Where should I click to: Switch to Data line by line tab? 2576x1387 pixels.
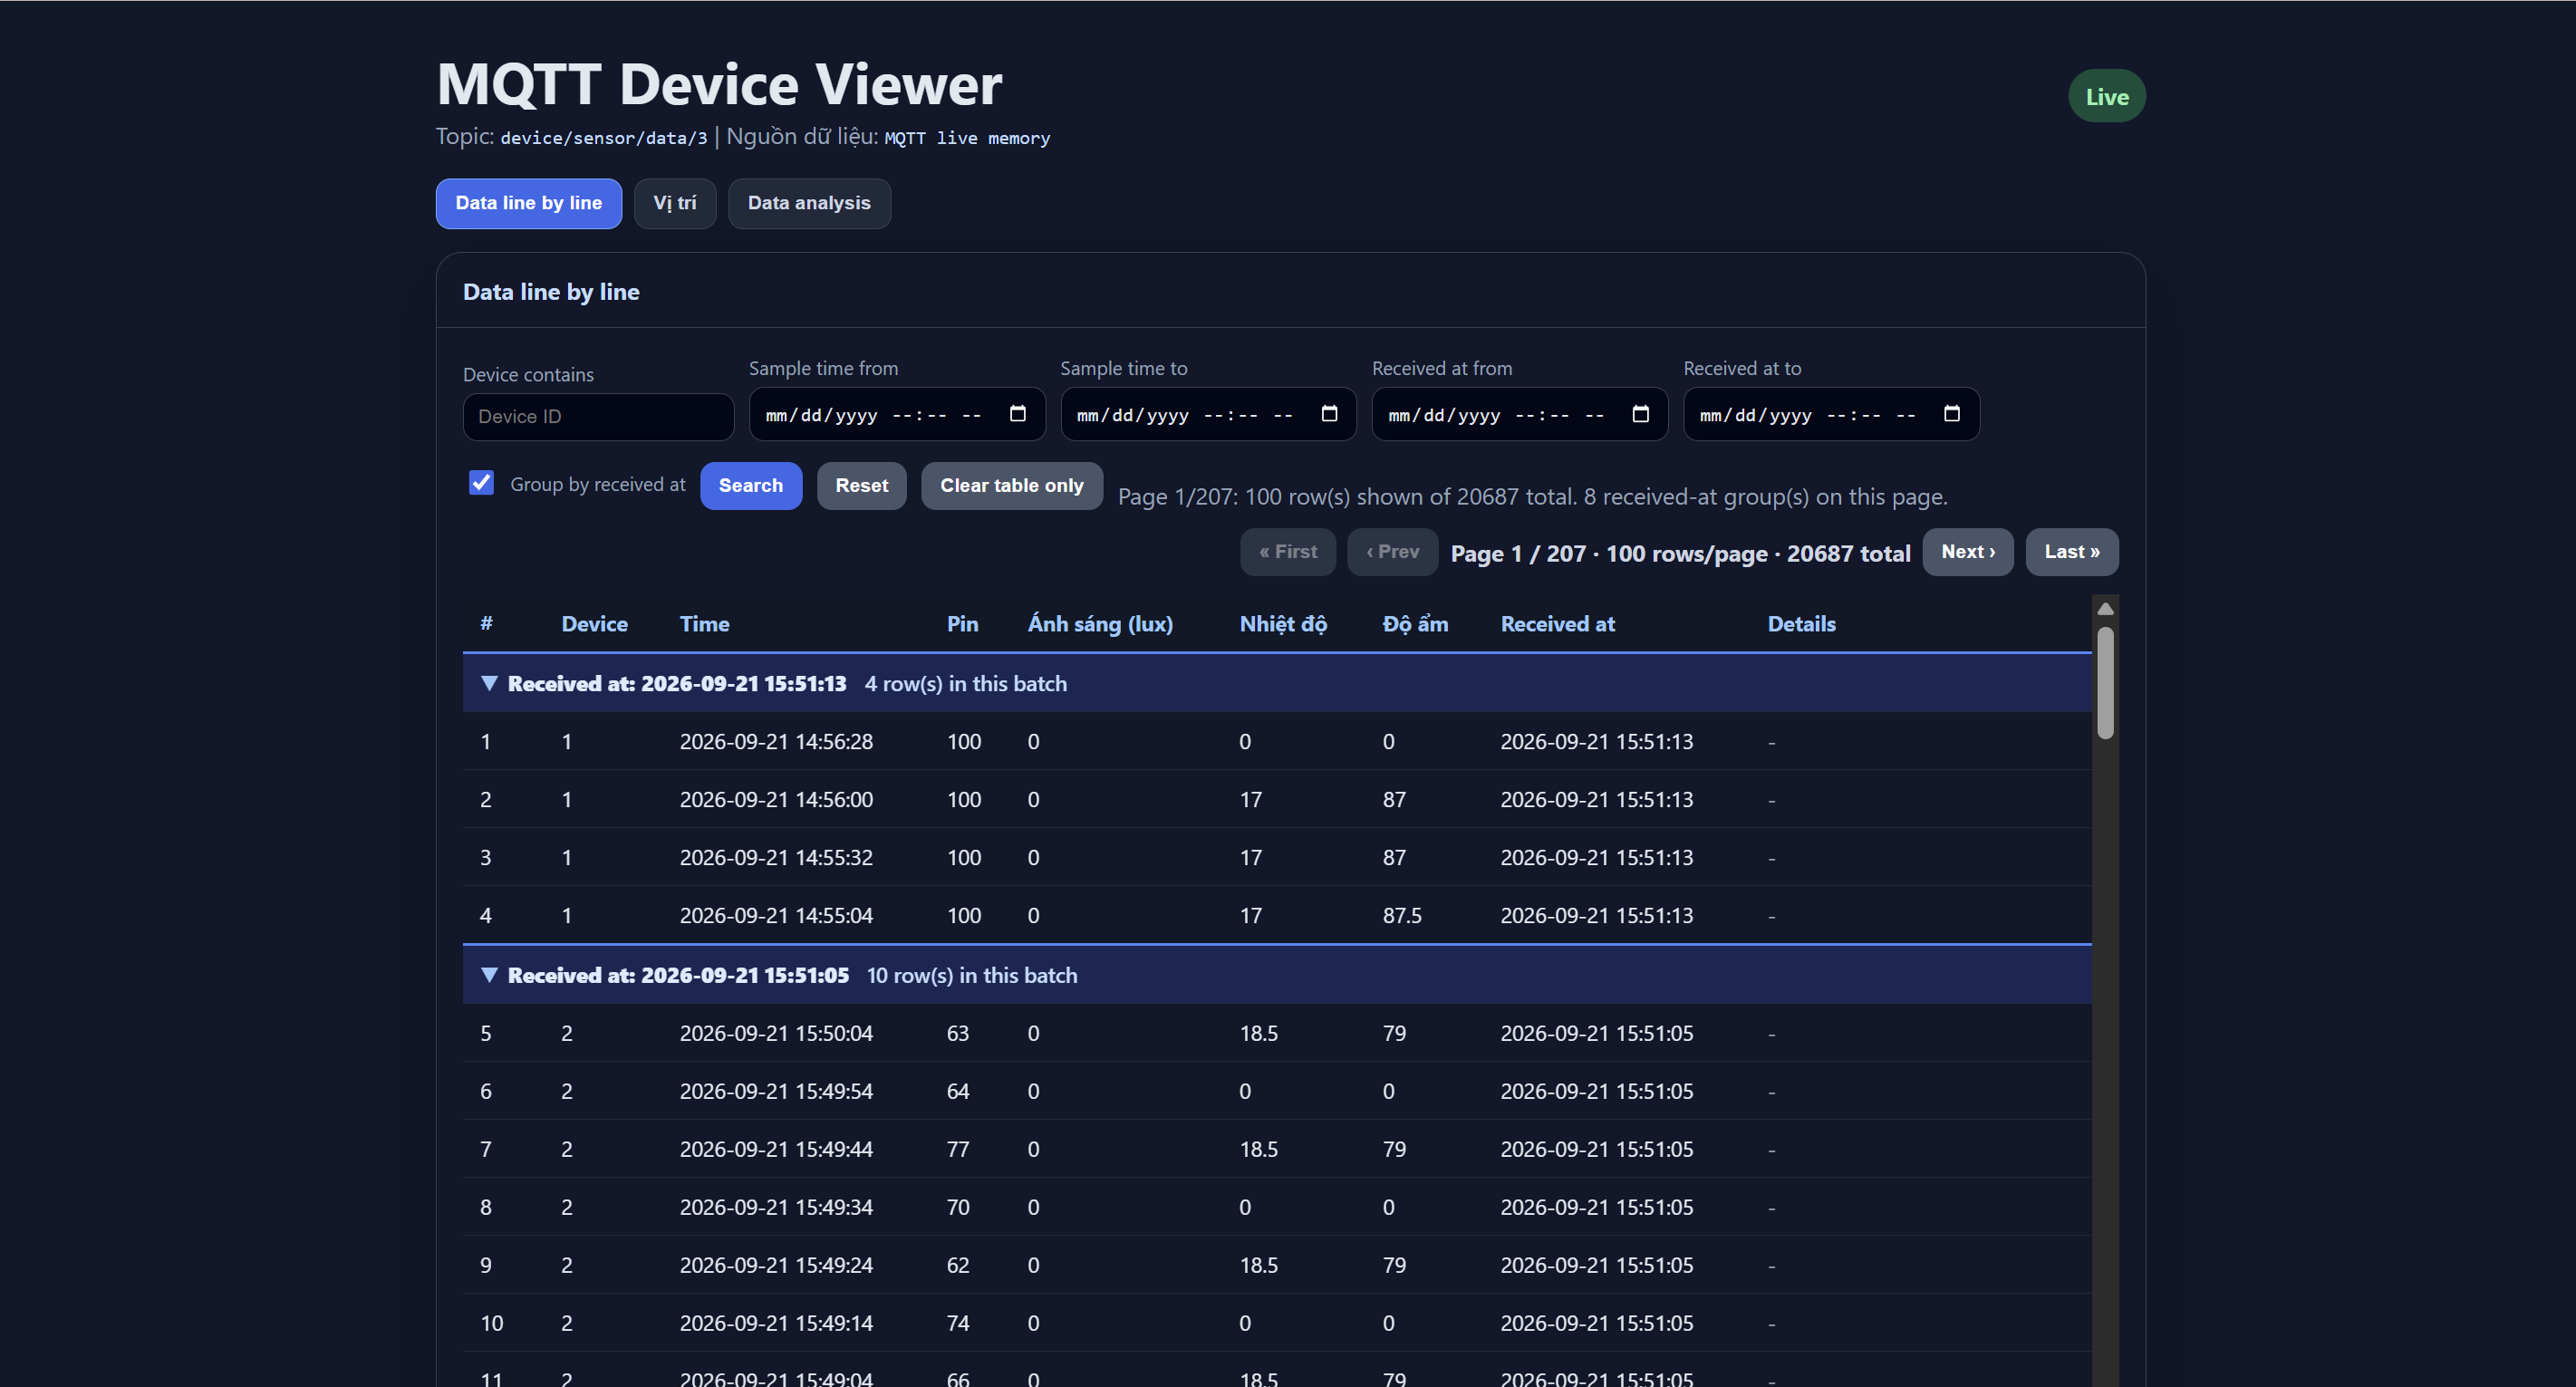coord(529,203)
